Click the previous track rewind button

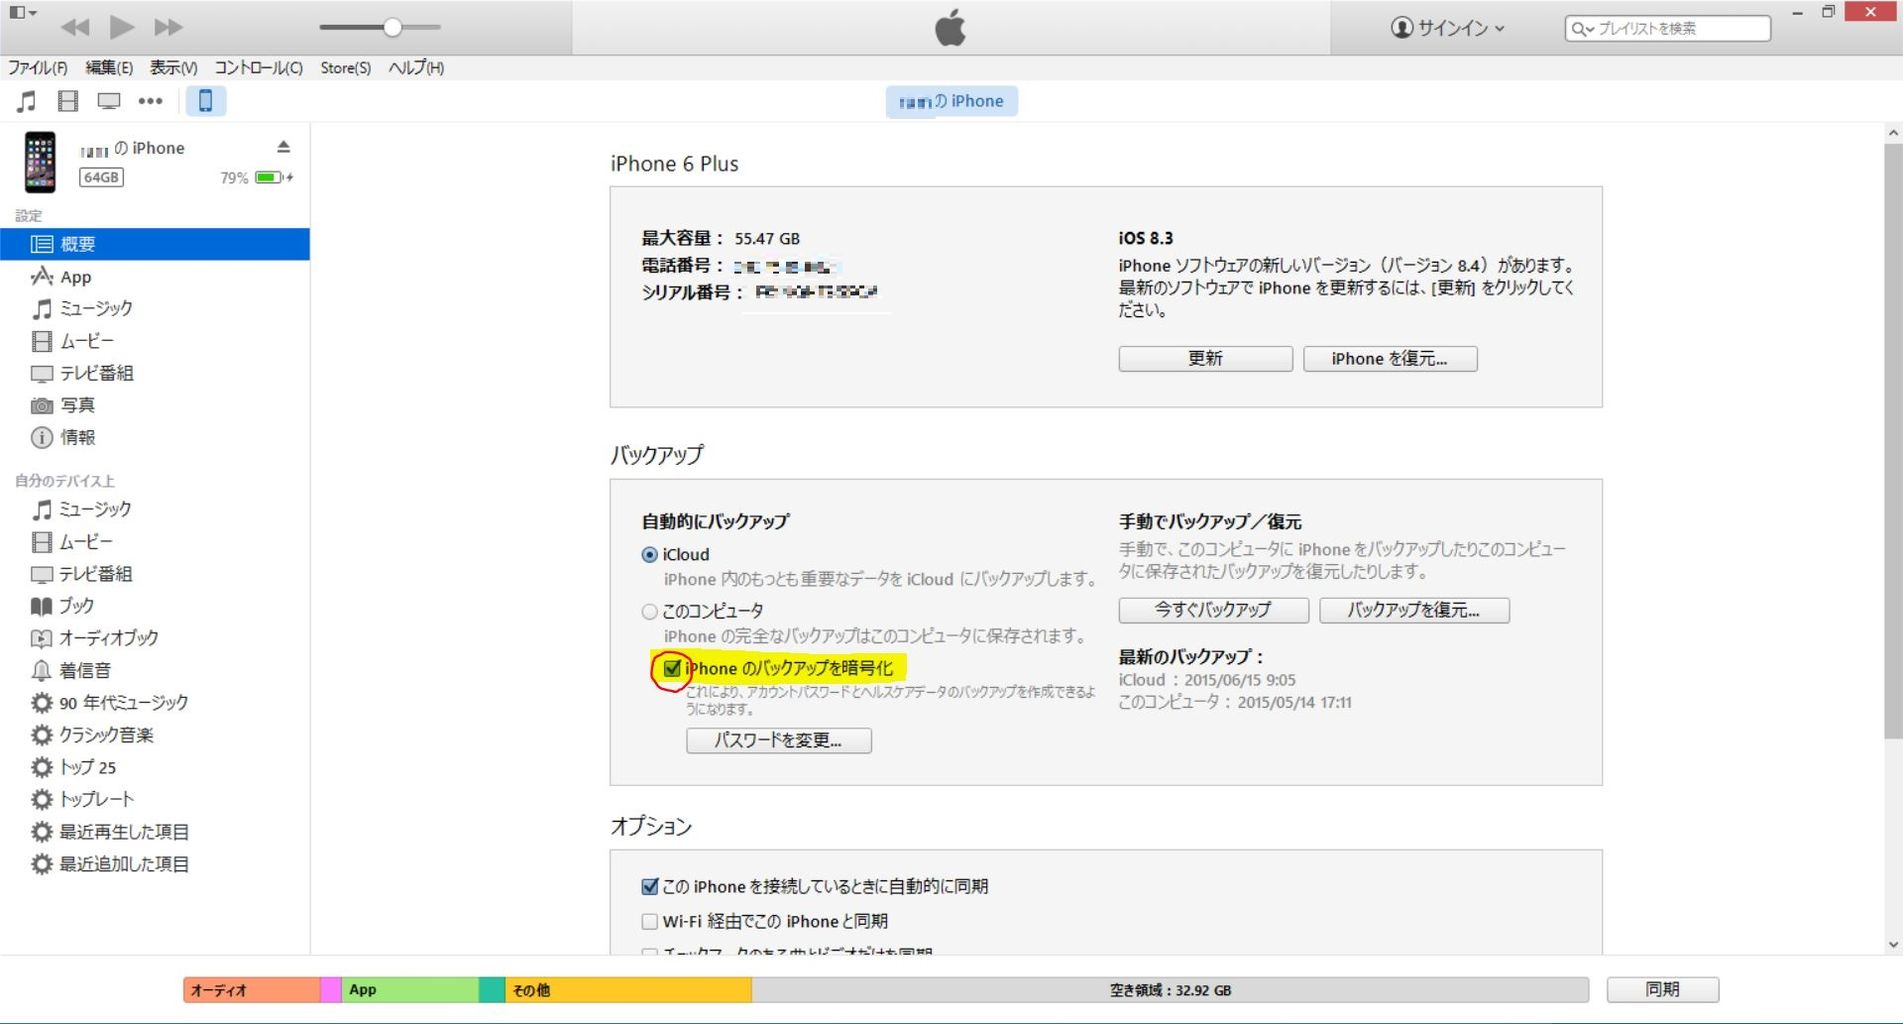click(x=75, y=27)
